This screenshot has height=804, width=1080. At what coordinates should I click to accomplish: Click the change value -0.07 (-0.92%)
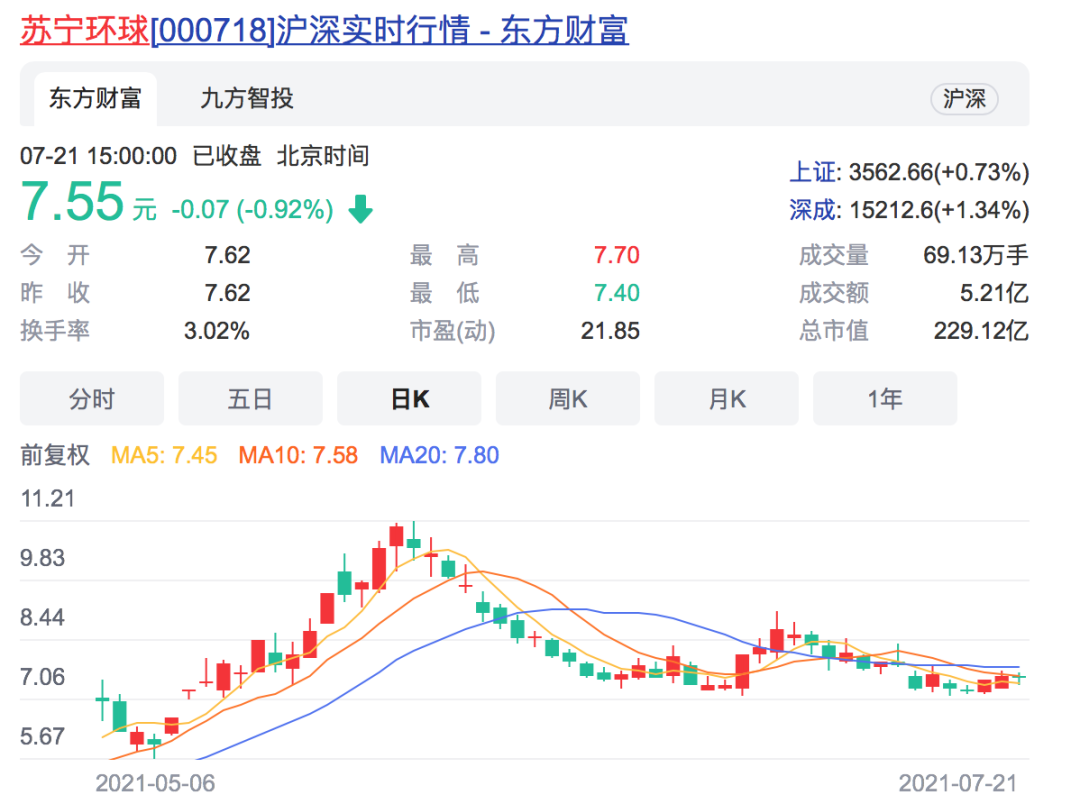click(x=252, y=209)
